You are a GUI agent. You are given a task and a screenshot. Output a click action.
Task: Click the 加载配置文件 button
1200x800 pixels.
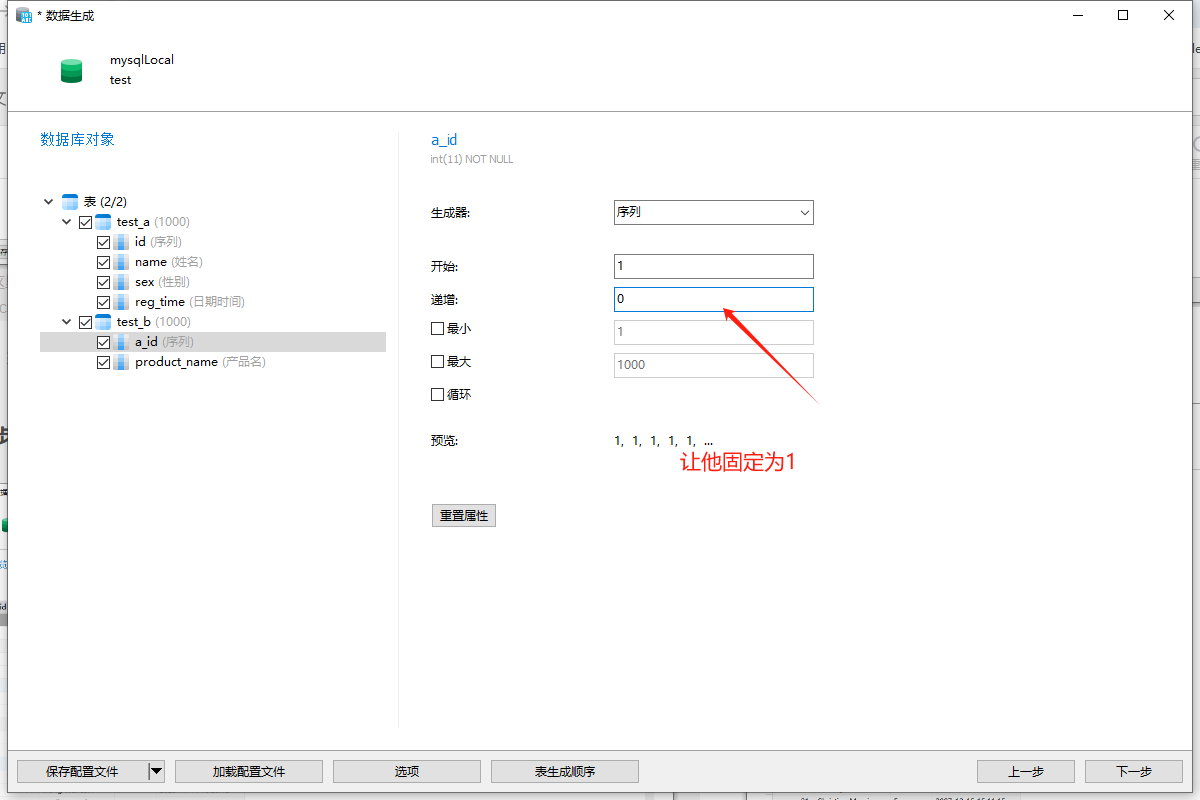tap(249, 771)
